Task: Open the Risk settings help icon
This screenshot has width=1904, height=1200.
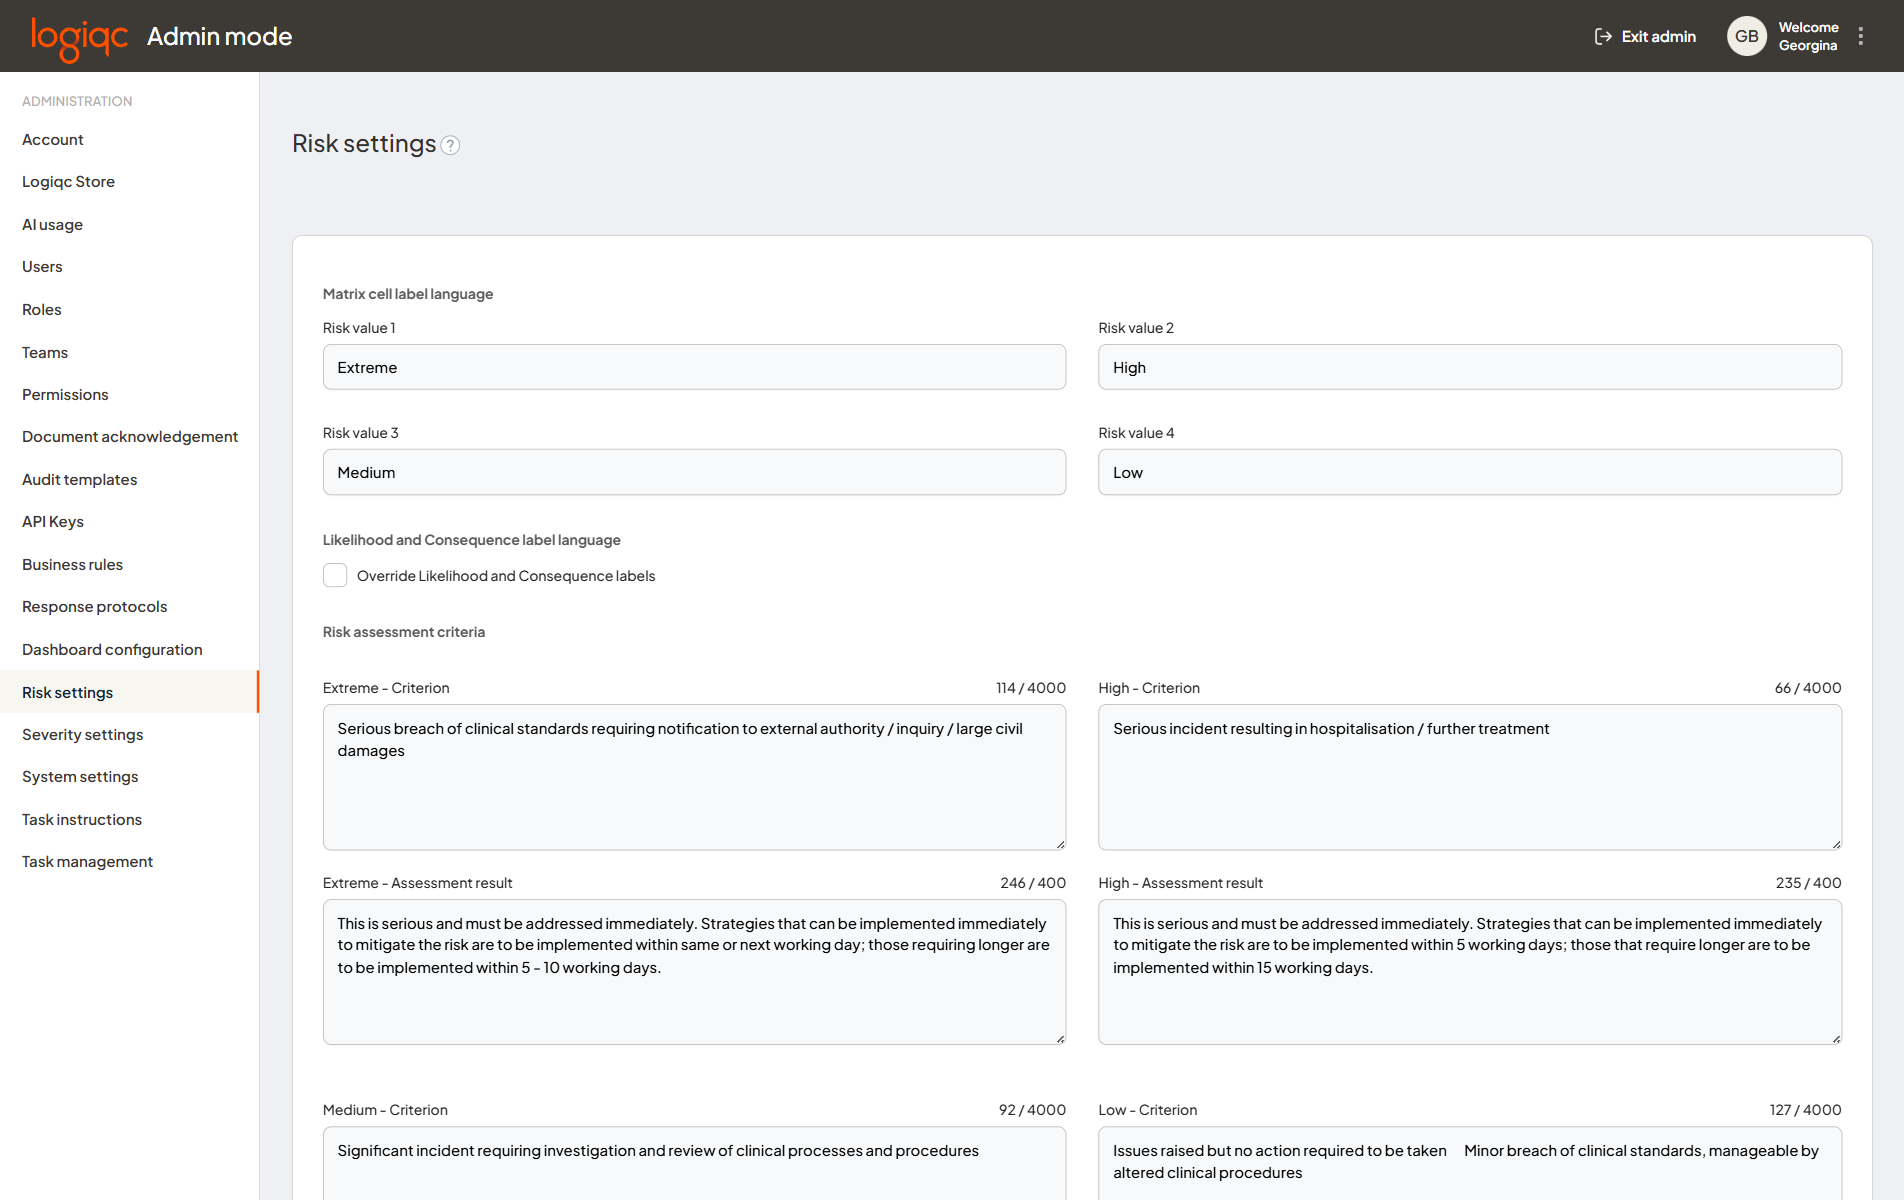Action: (x=451, y=145)
